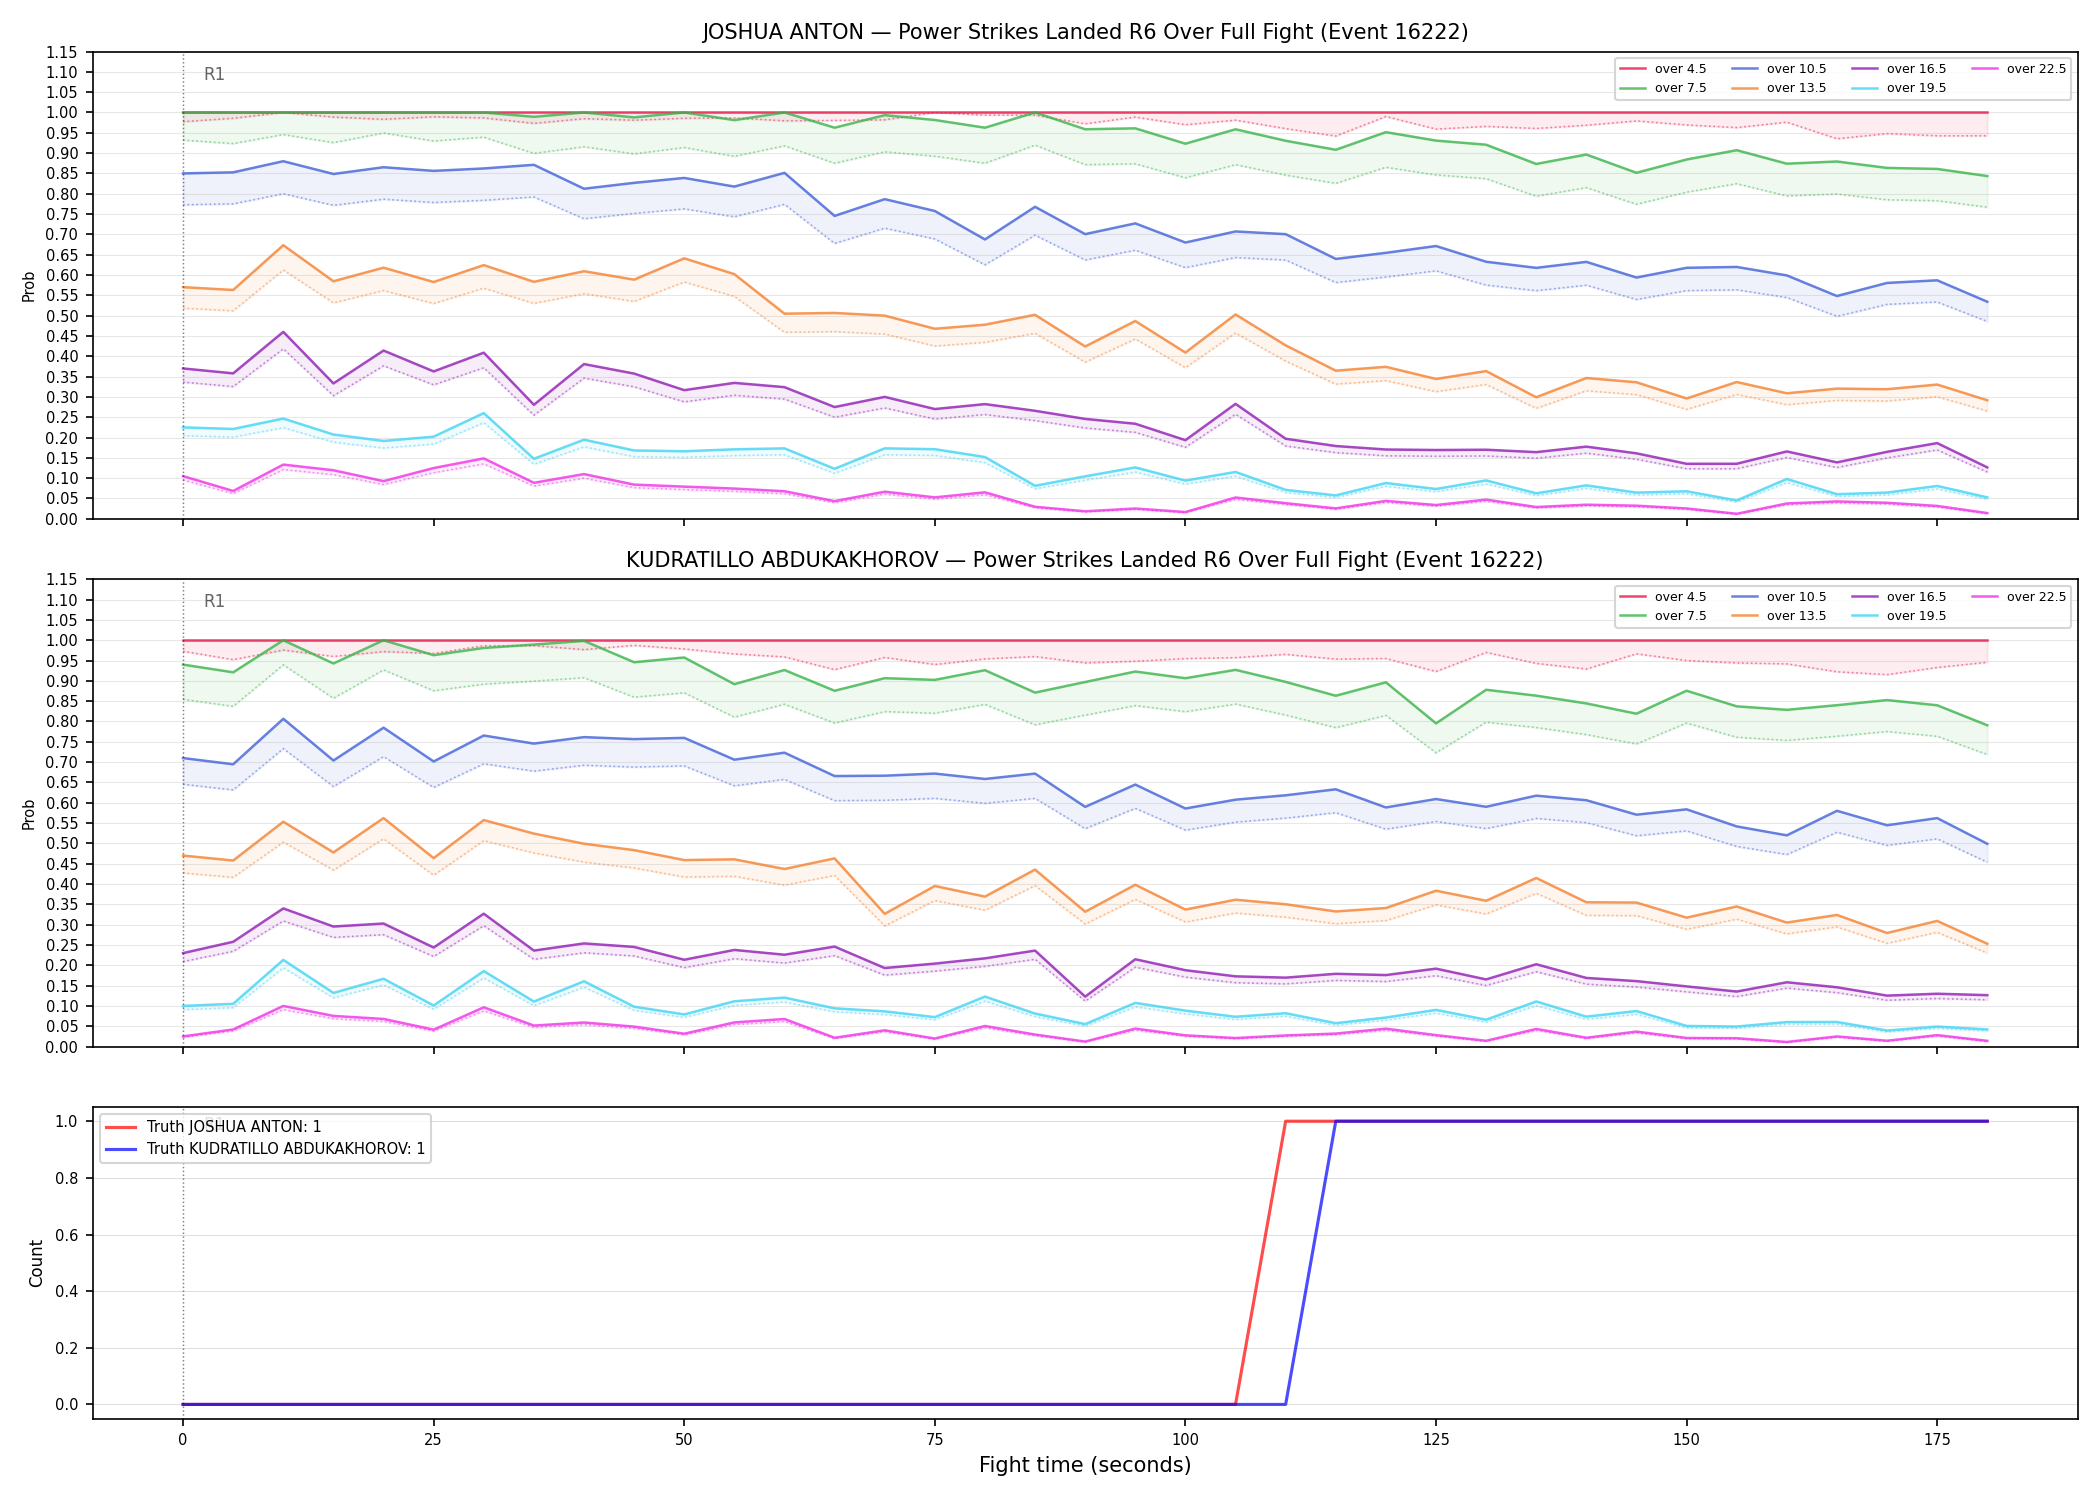This screenshot has height=1500, width=2100.
Task: Click x-axis tick label 175
Action: tap(1937, 1440)
